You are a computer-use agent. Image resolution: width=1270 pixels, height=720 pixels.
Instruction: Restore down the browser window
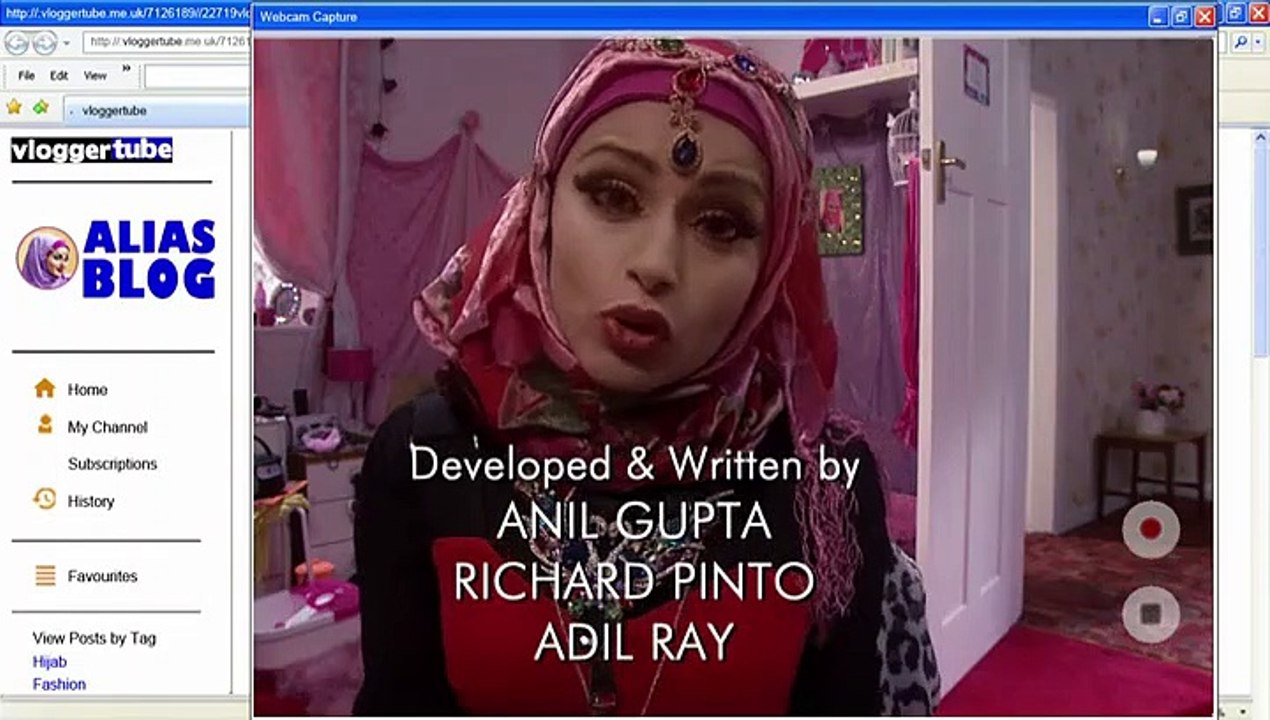coord(1236,13)
